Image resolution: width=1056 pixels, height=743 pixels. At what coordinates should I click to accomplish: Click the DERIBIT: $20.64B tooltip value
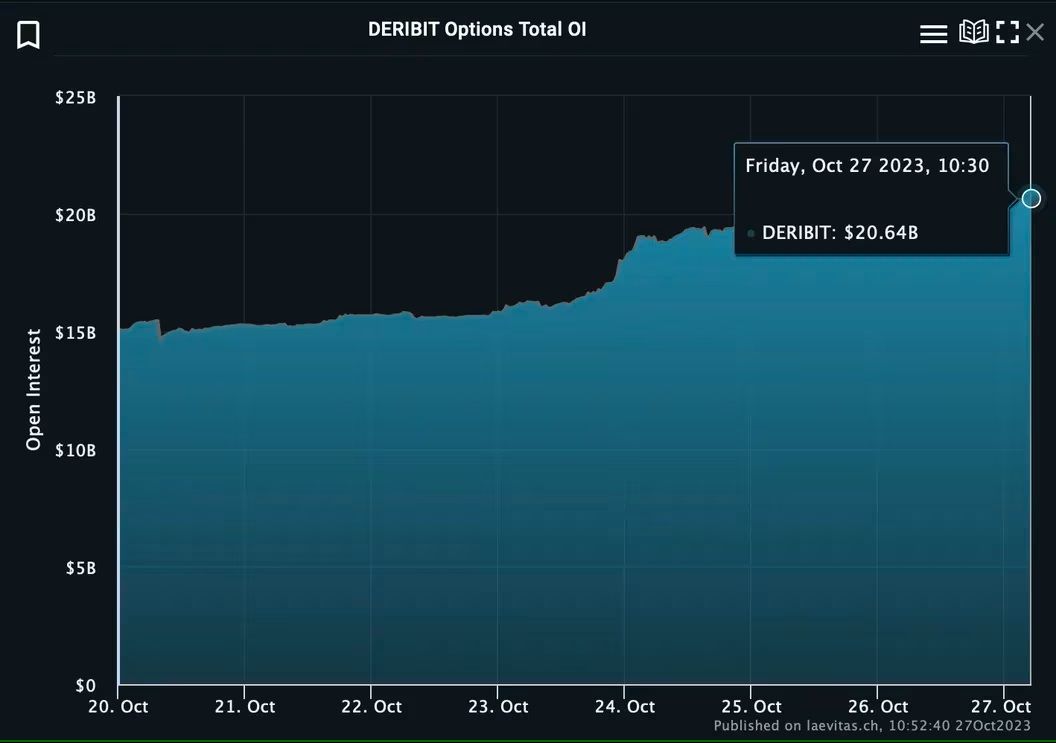click(x=840, y=233)
